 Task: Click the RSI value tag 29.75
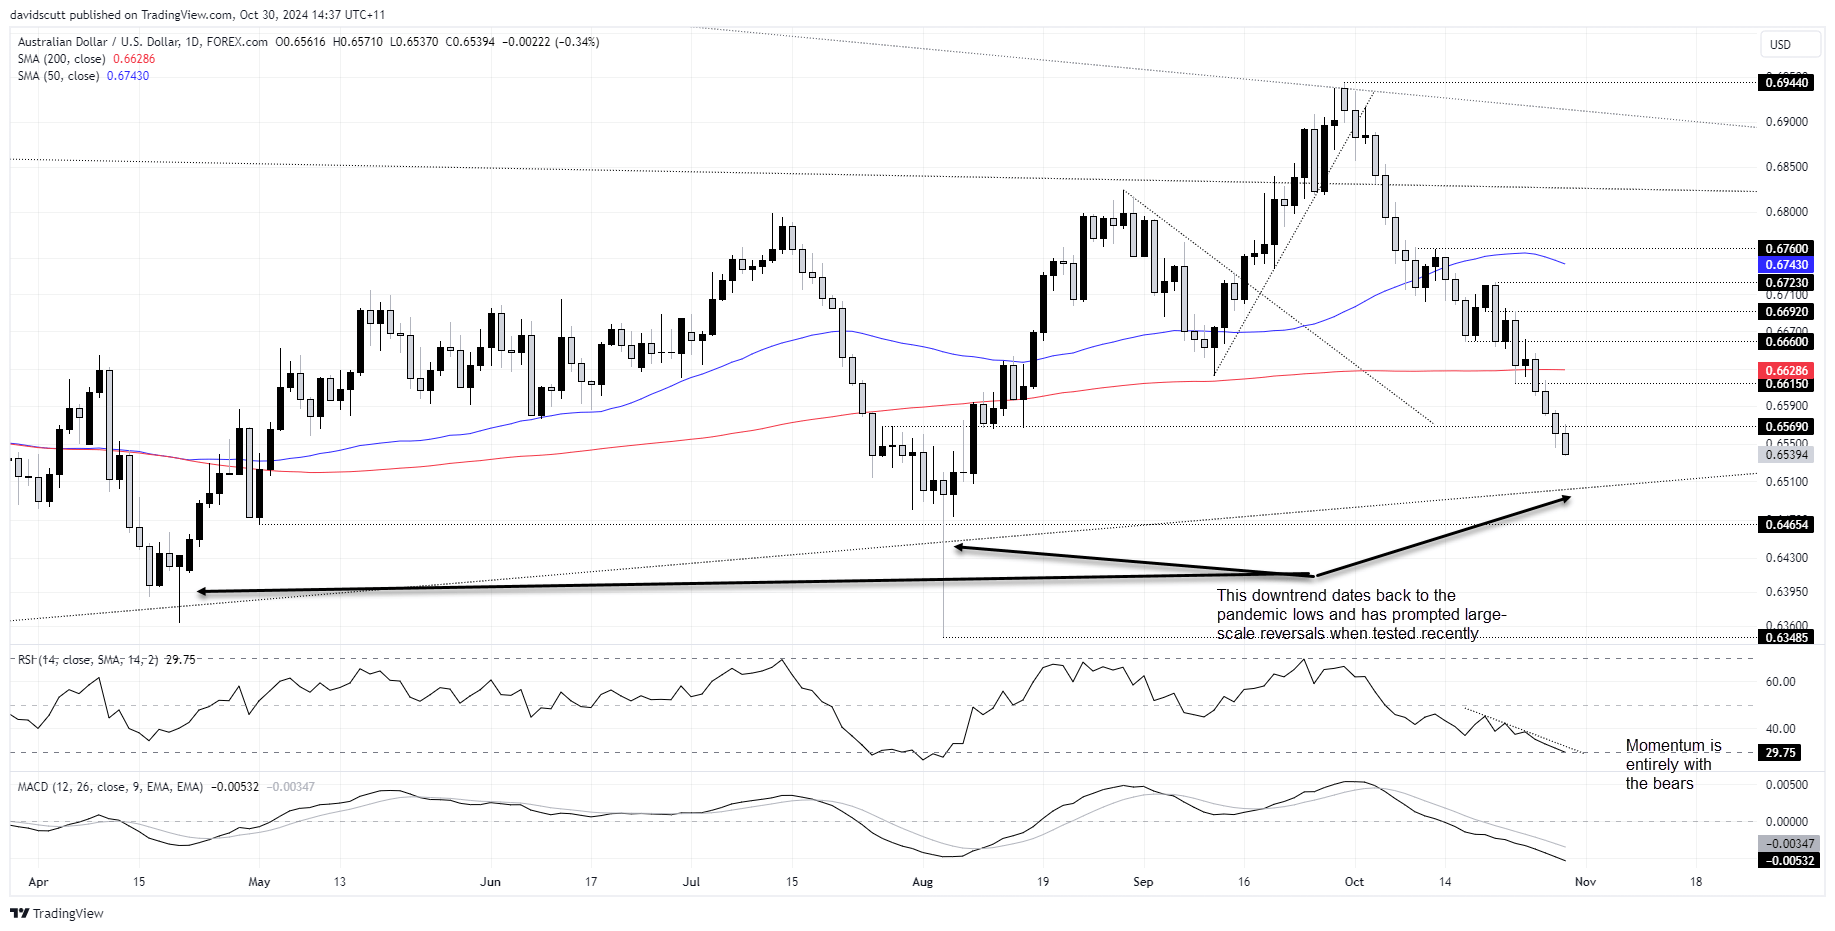[x=1780, y=753]
